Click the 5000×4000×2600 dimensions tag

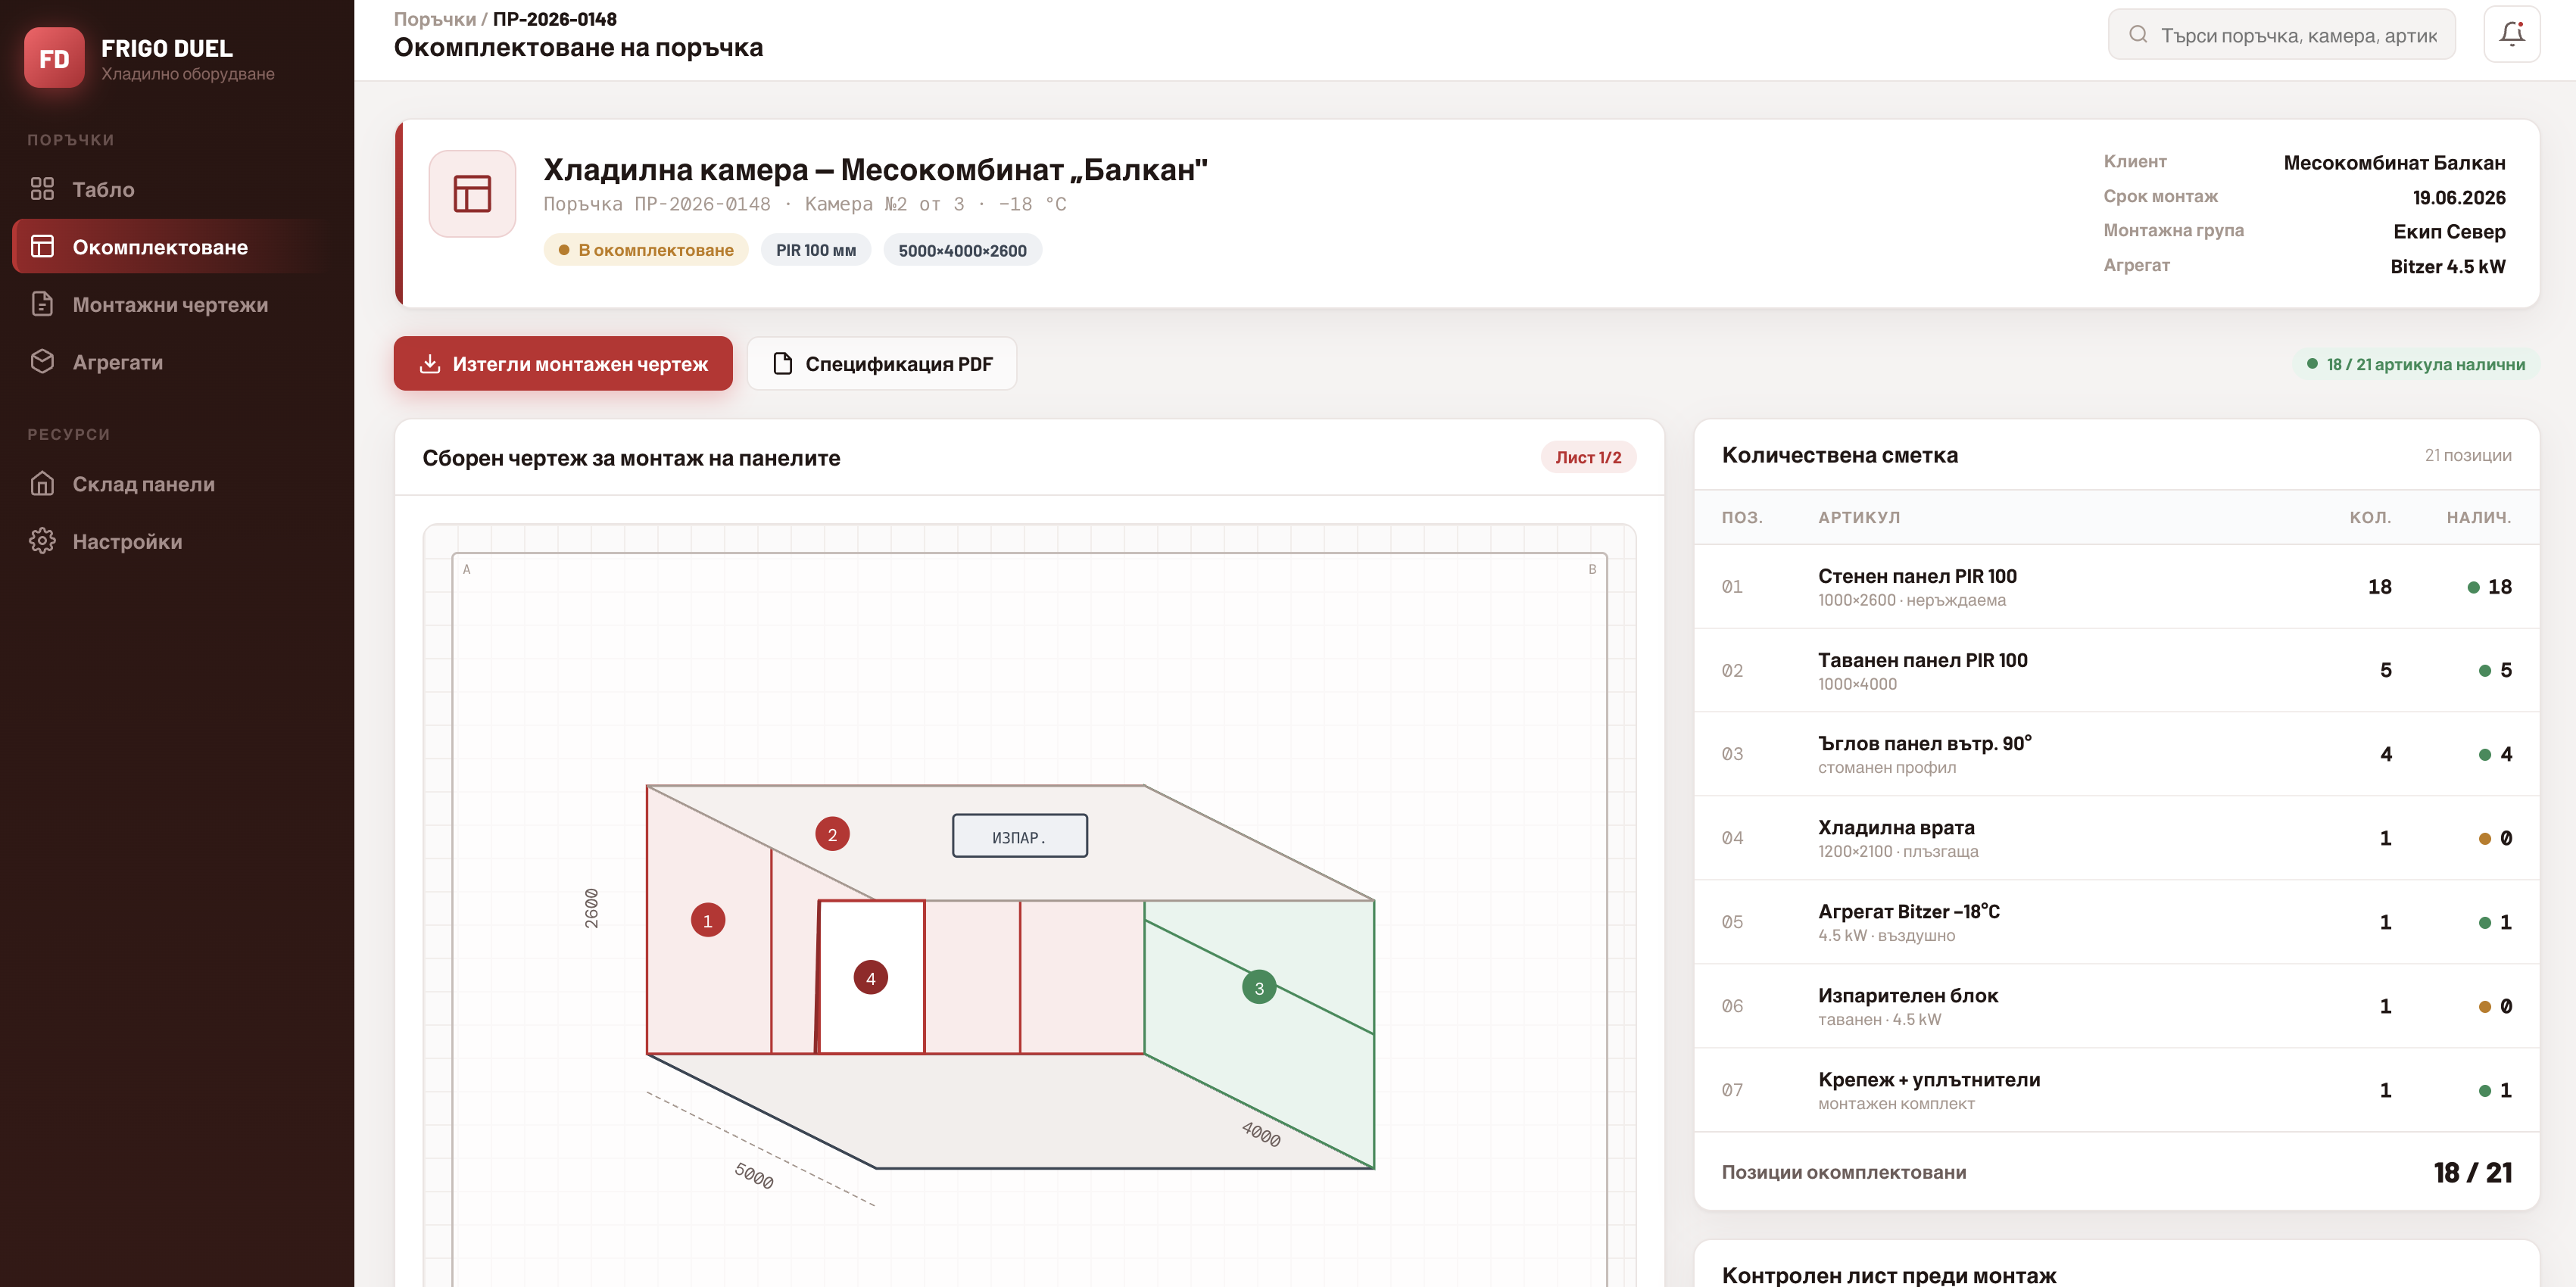pyautogui.click(x=962, y=250)
